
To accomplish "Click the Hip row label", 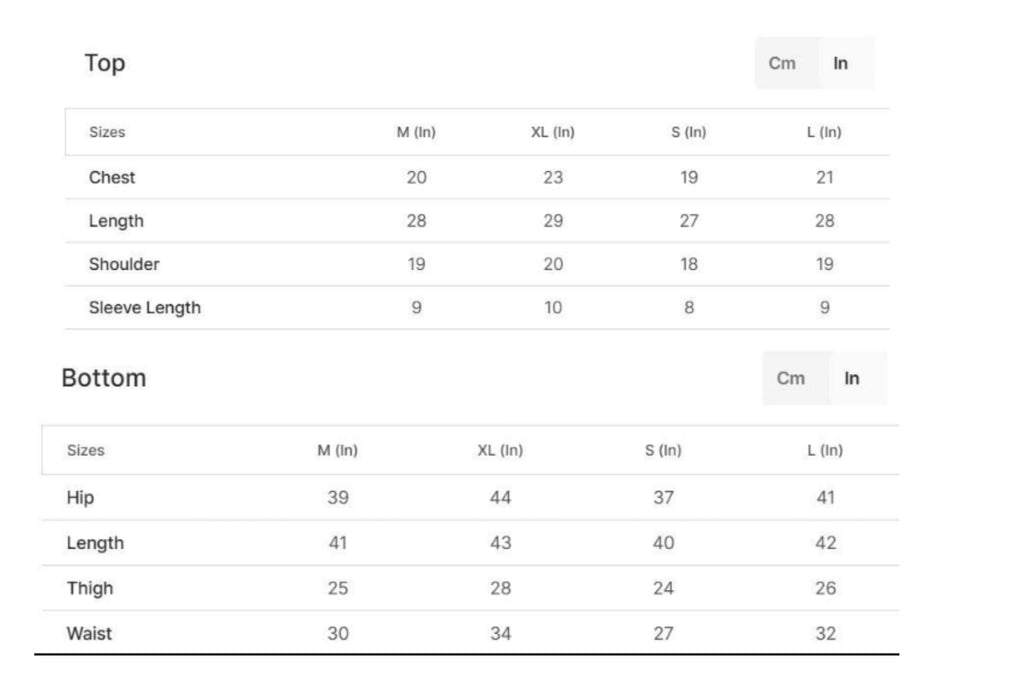I will (81, 497).
